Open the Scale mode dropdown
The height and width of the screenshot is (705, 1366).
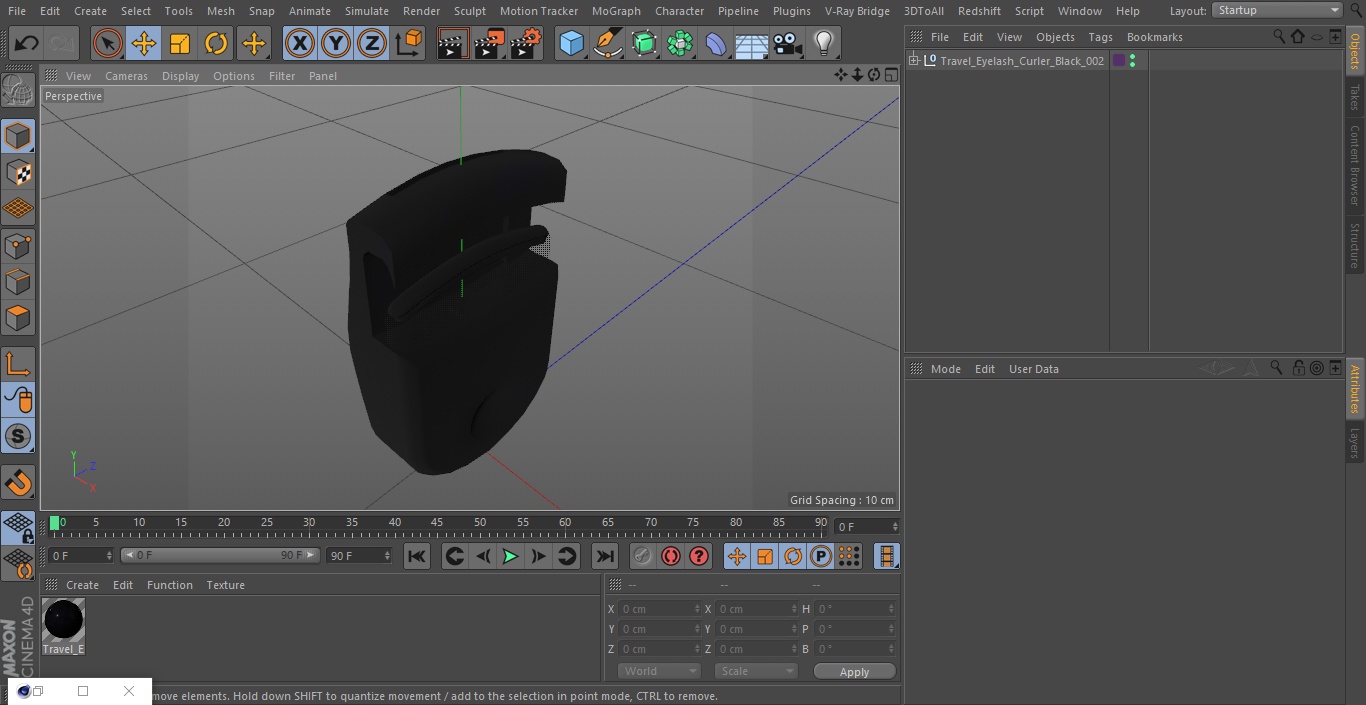point(756,671)
